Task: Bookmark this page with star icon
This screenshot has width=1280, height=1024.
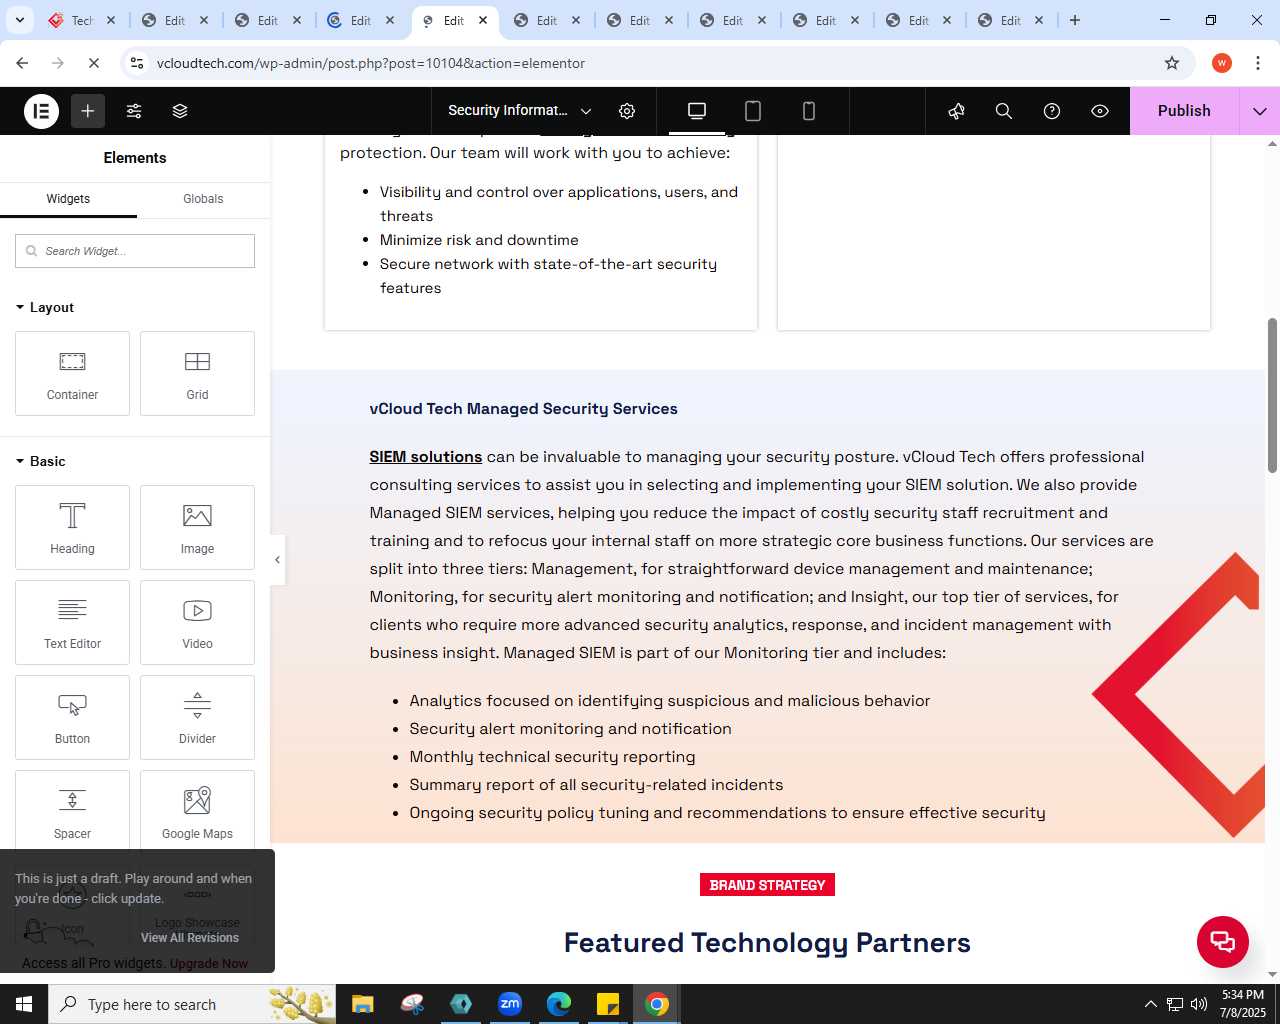Action: pyautogui.click(x=1172, y=63)
